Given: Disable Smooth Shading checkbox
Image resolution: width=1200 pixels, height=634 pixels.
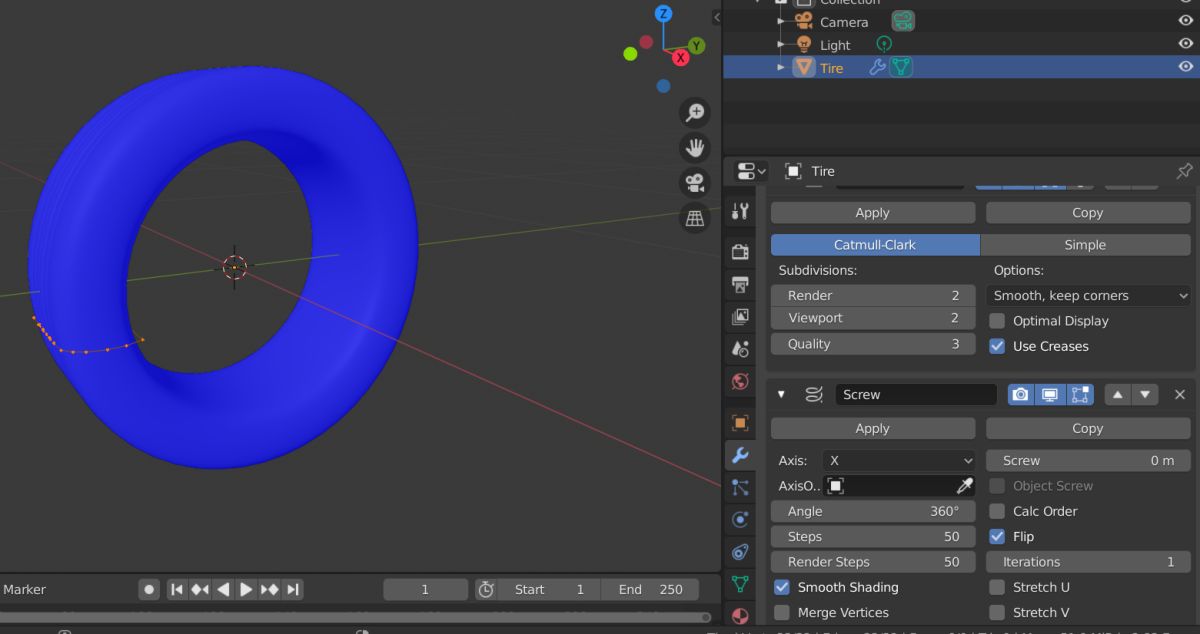Looking at the screenshot, I should [782, 587].
